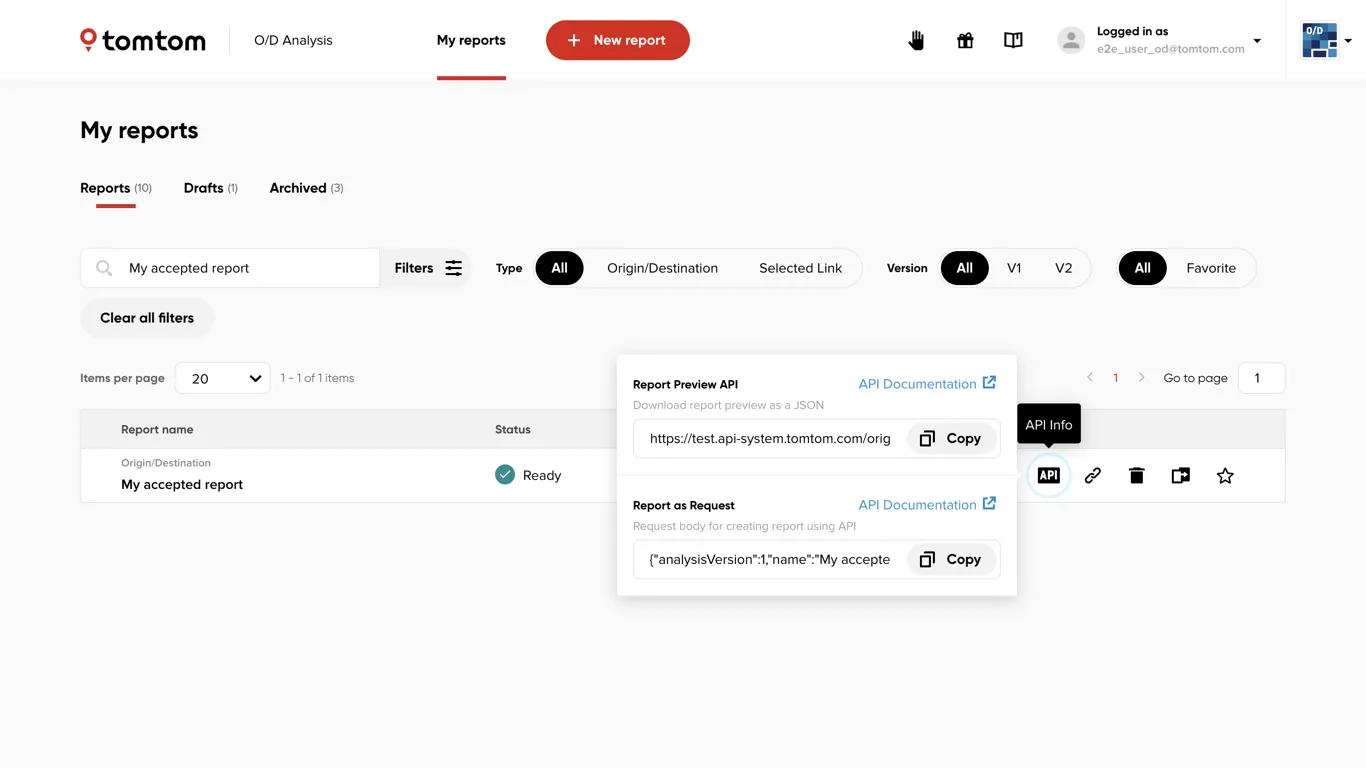Select Version All filter
1366x768 pixels.
[x=964, y=268]
